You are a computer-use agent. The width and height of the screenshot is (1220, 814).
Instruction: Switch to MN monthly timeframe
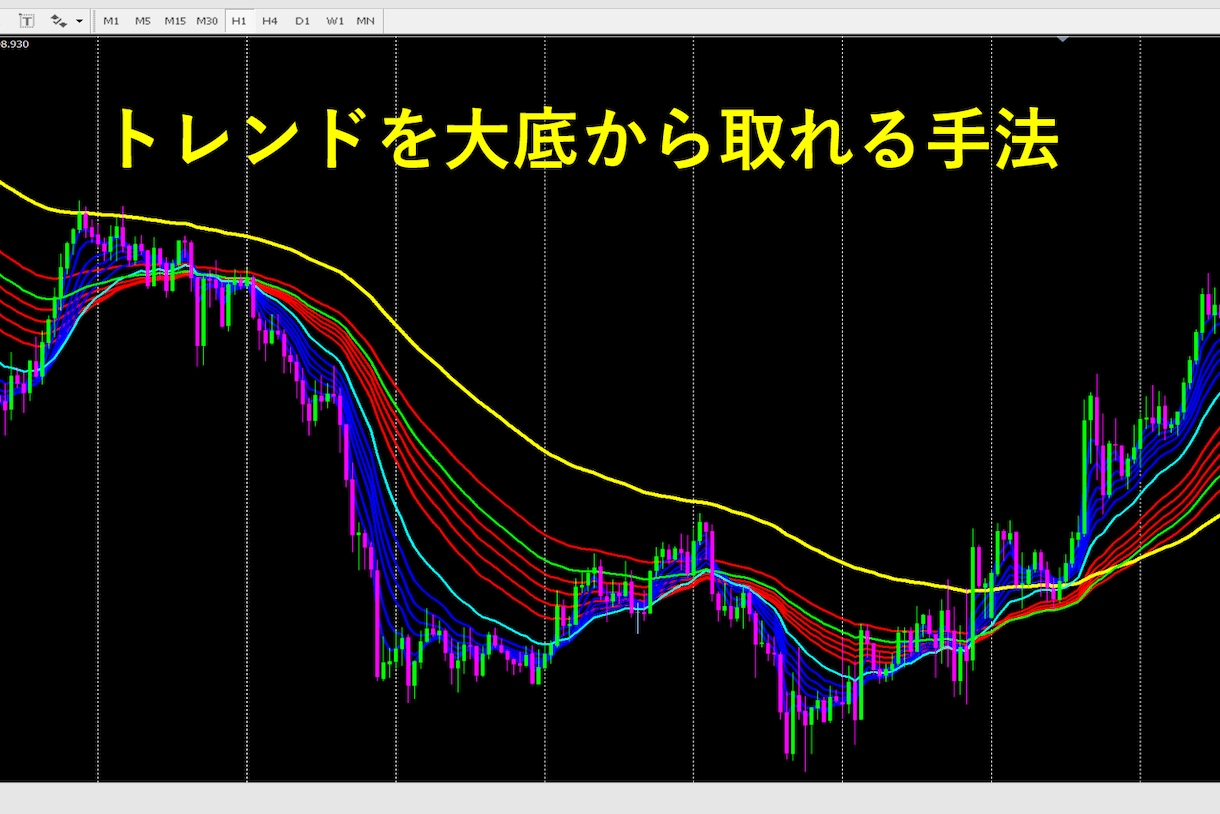click(x=366, y=20)
